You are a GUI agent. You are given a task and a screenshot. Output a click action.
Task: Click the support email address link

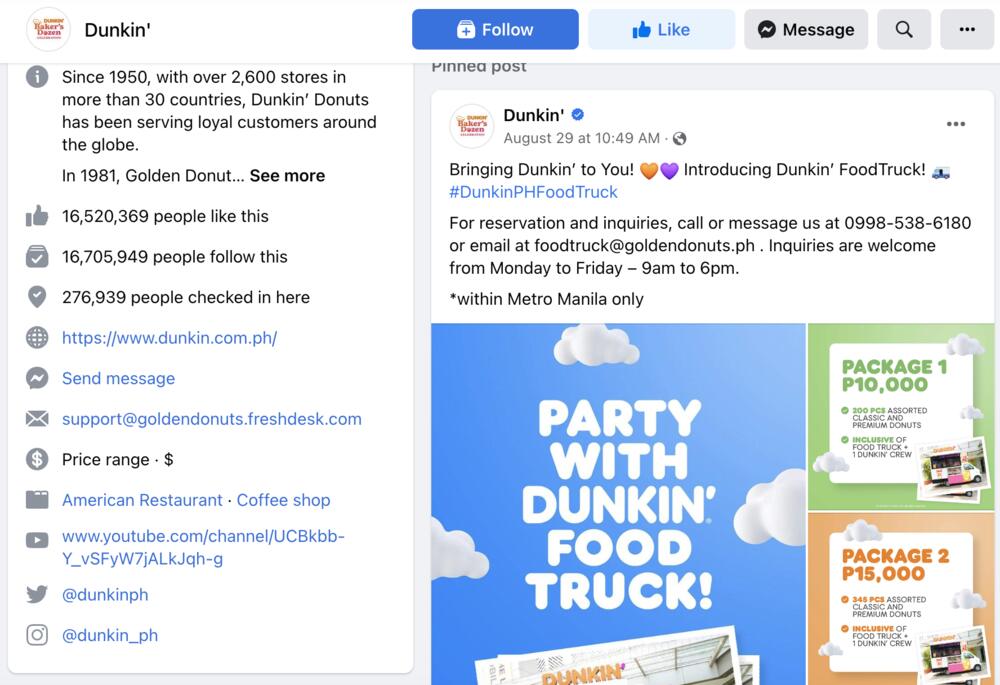(x=212, y=419)
